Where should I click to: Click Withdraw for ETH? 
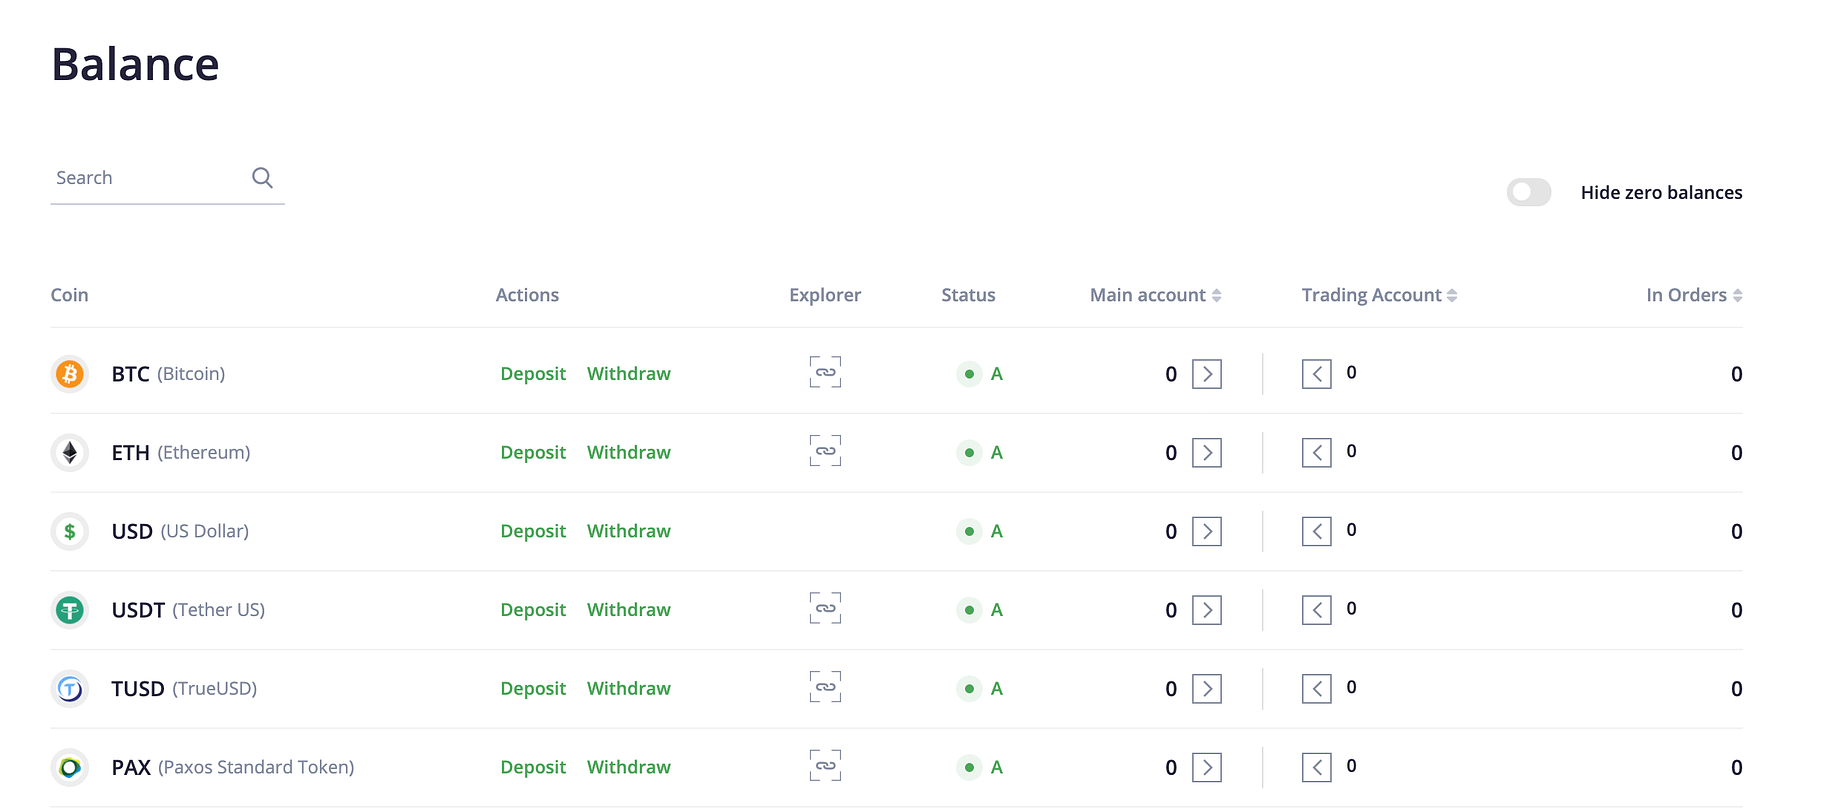click(x=629, y=453)
